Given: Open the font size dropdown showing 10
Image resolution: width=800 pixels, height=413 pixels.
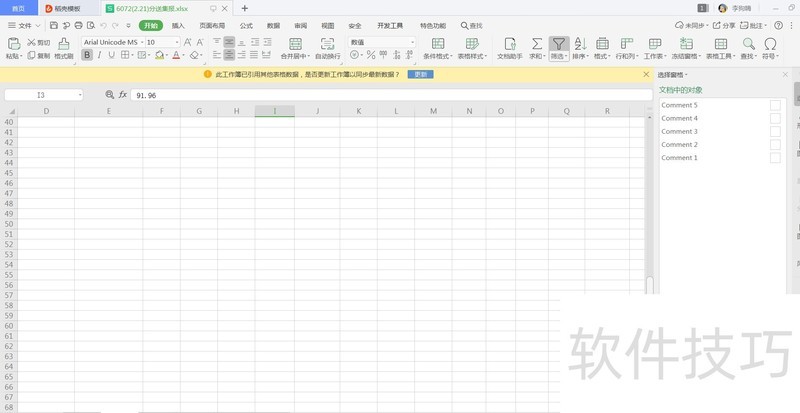Looking at the screenshot, I should pos(177,42).
